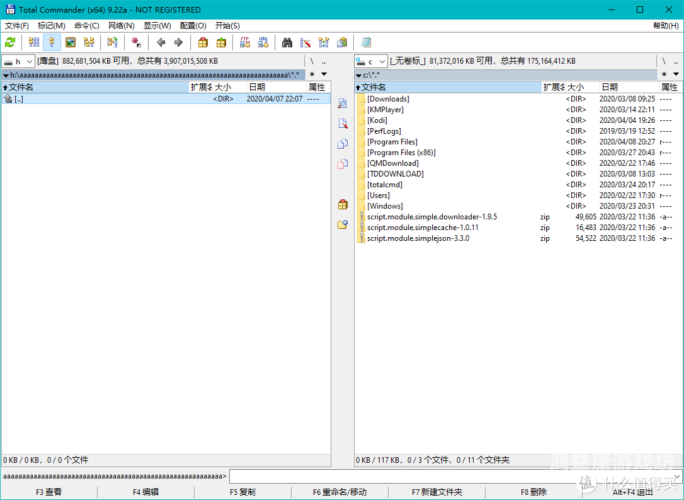The height and width of the screenshot is (500, 684).
Task: Open the 开始(S) menu
Action: click(227, 26)
